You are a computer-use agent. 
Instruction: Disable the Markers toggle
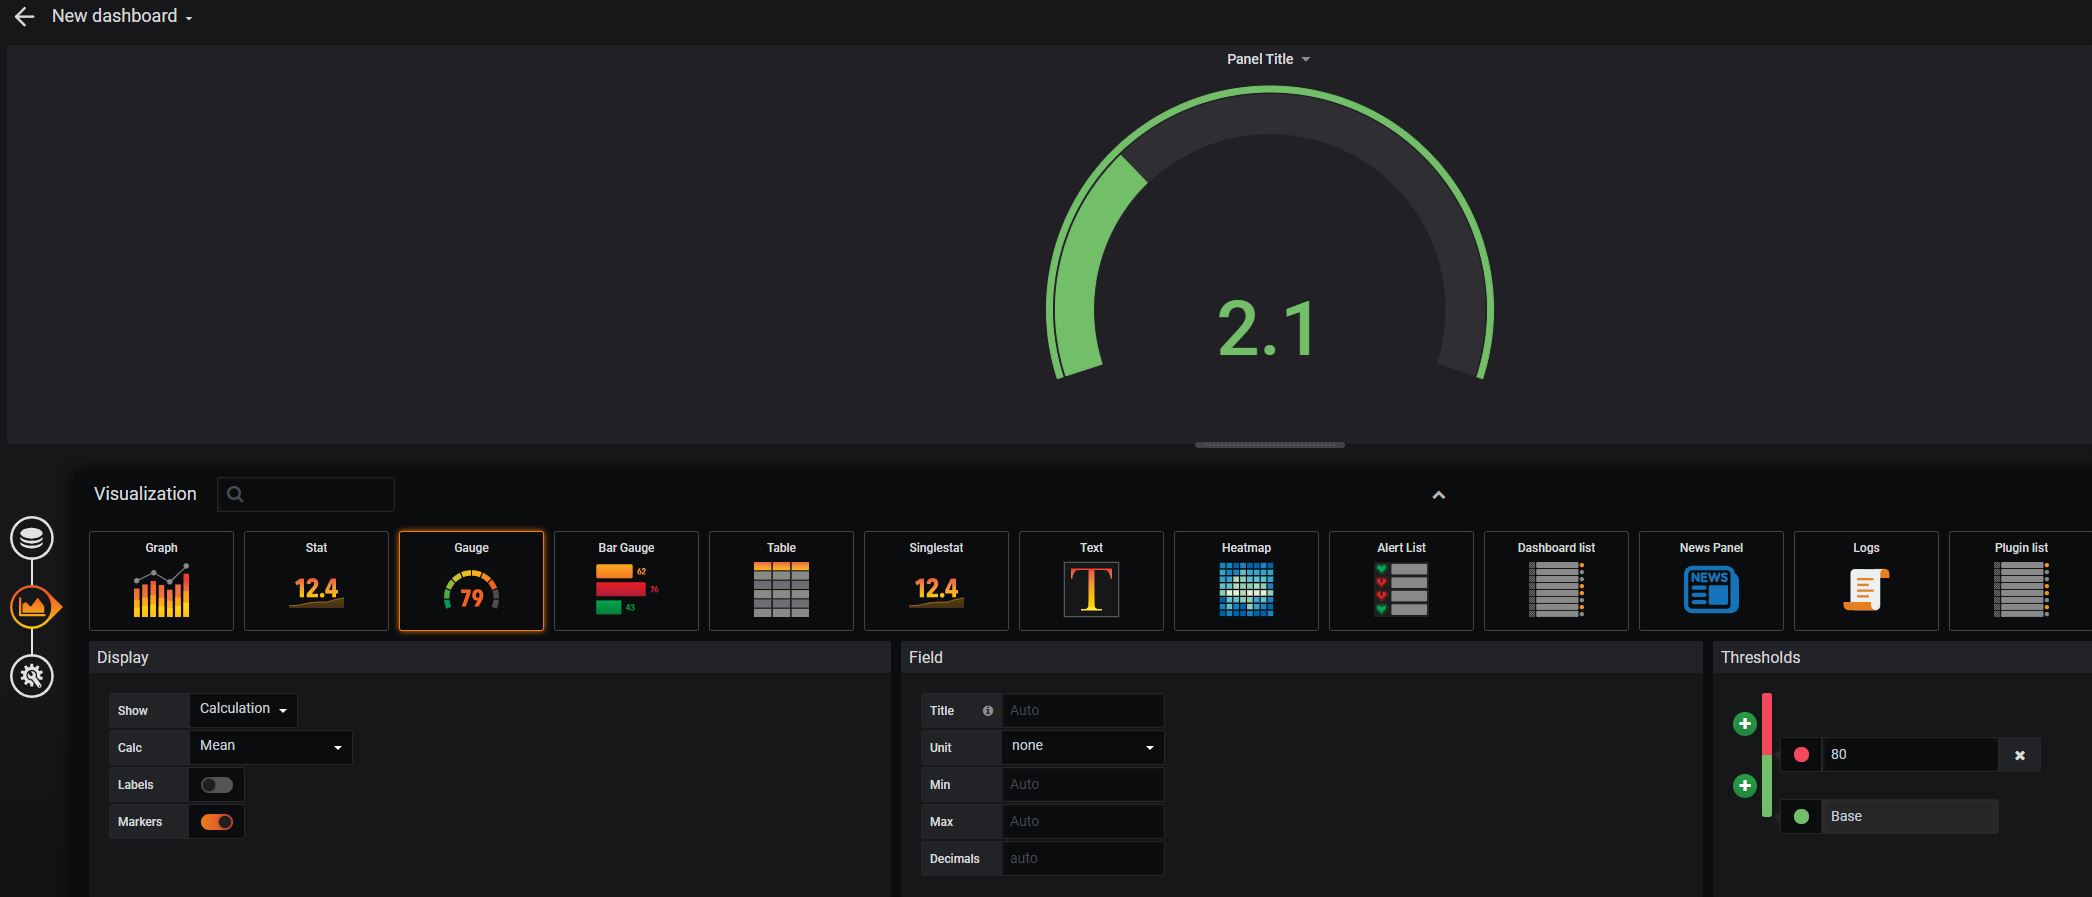coord(216,822)
